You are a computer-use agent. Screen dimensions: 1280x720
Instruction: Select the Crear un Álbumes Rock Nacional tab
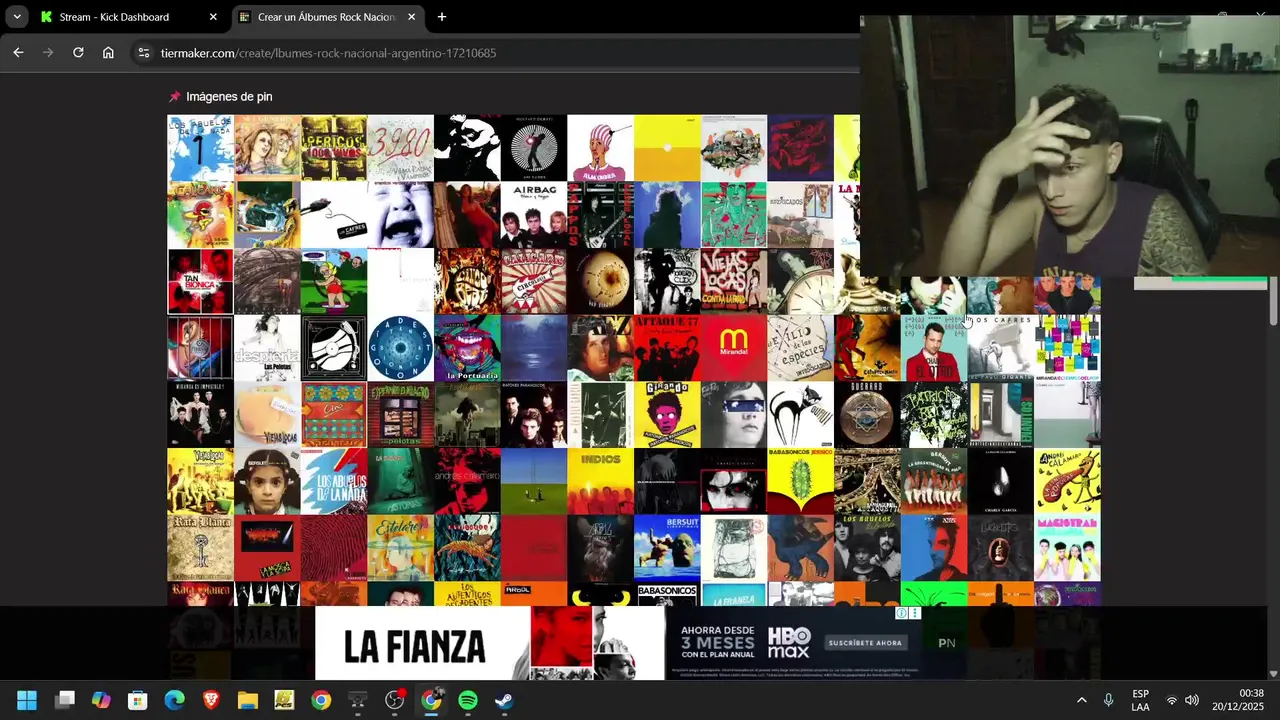coord(327,17)
